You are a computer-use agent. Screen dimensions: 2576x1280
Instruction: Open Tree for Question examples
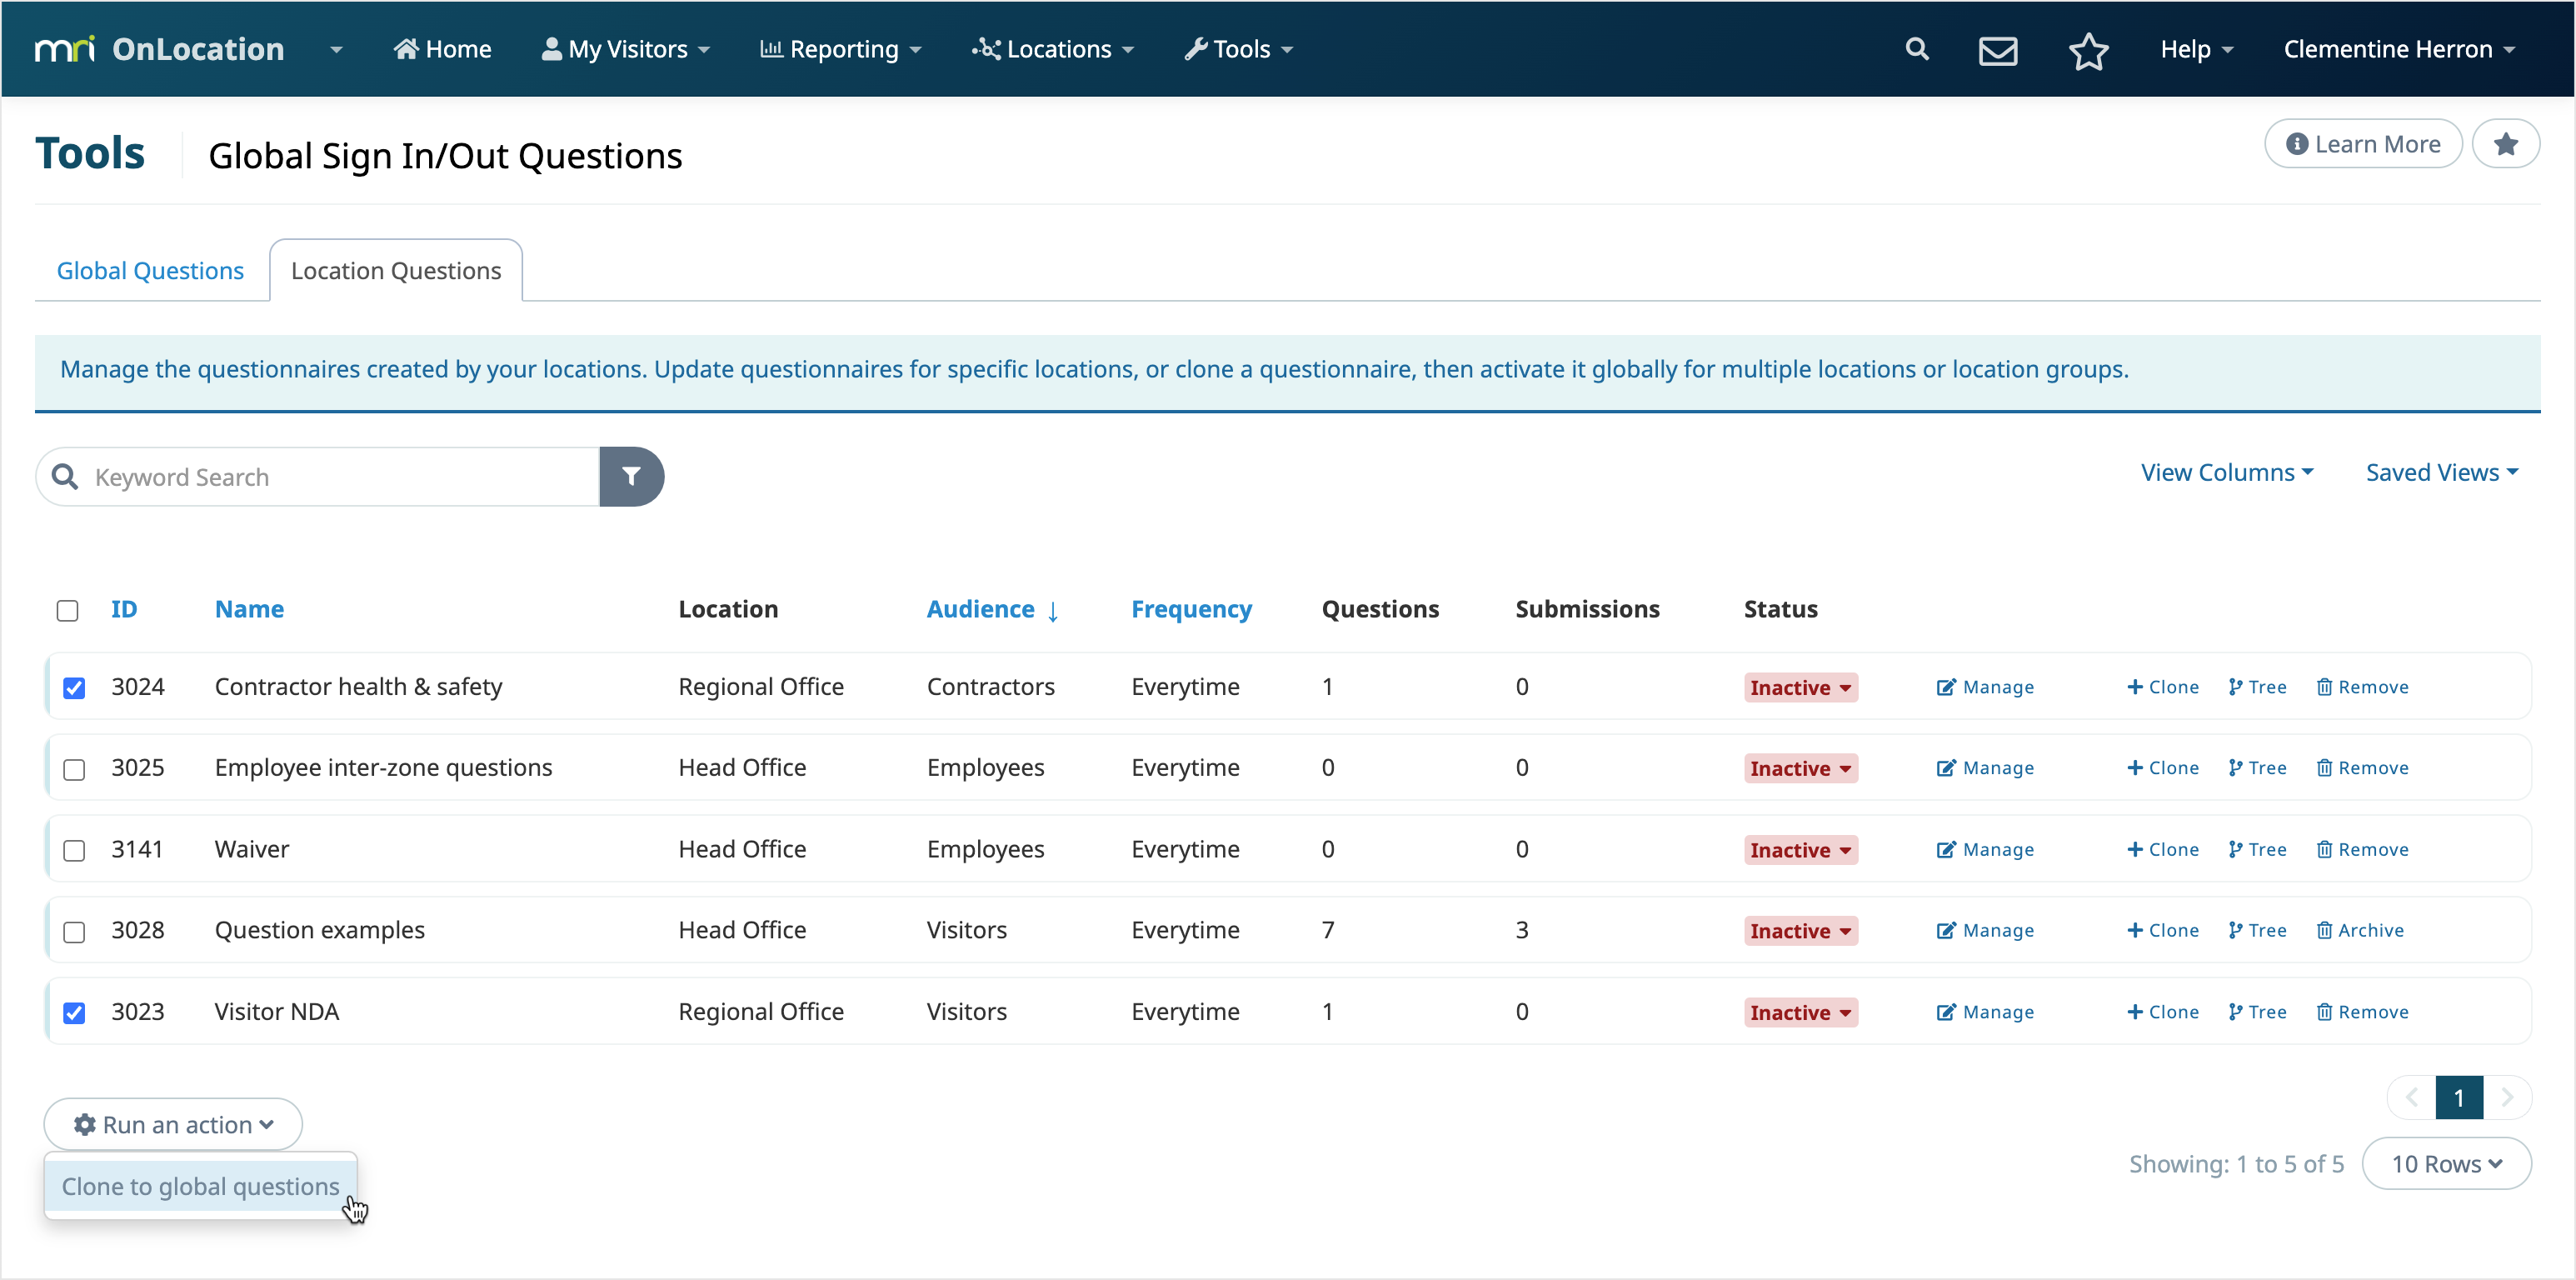(2257, 931)
